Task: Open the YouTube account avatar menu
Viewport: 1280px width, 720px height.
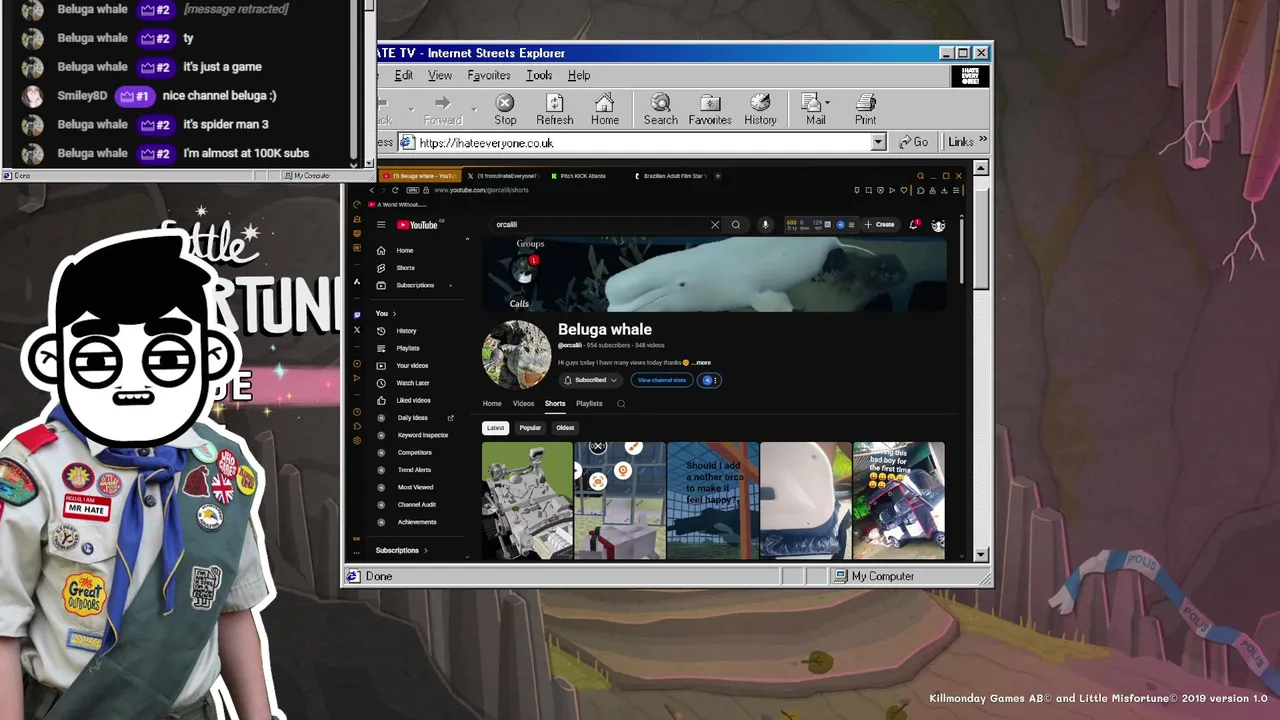Action: click(x=938, y=225)
